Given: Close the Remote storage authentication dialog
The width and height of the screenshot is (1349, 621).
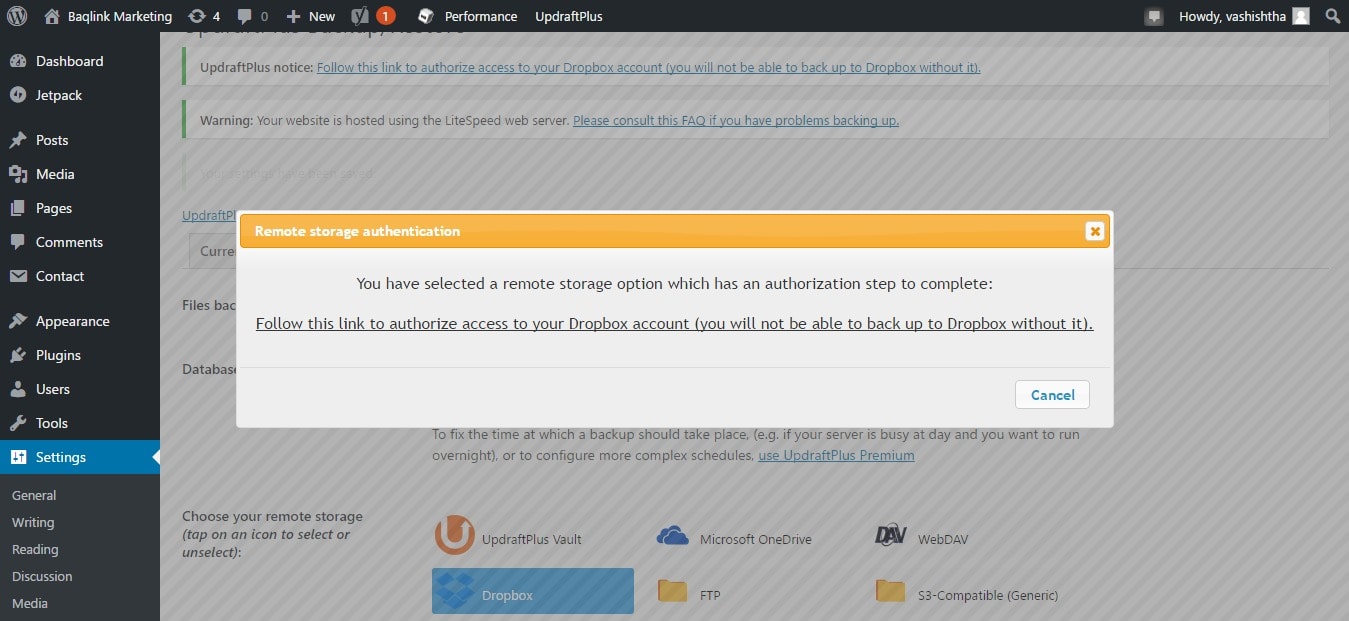Looking at the screenshot, I should pos(1095,231).
